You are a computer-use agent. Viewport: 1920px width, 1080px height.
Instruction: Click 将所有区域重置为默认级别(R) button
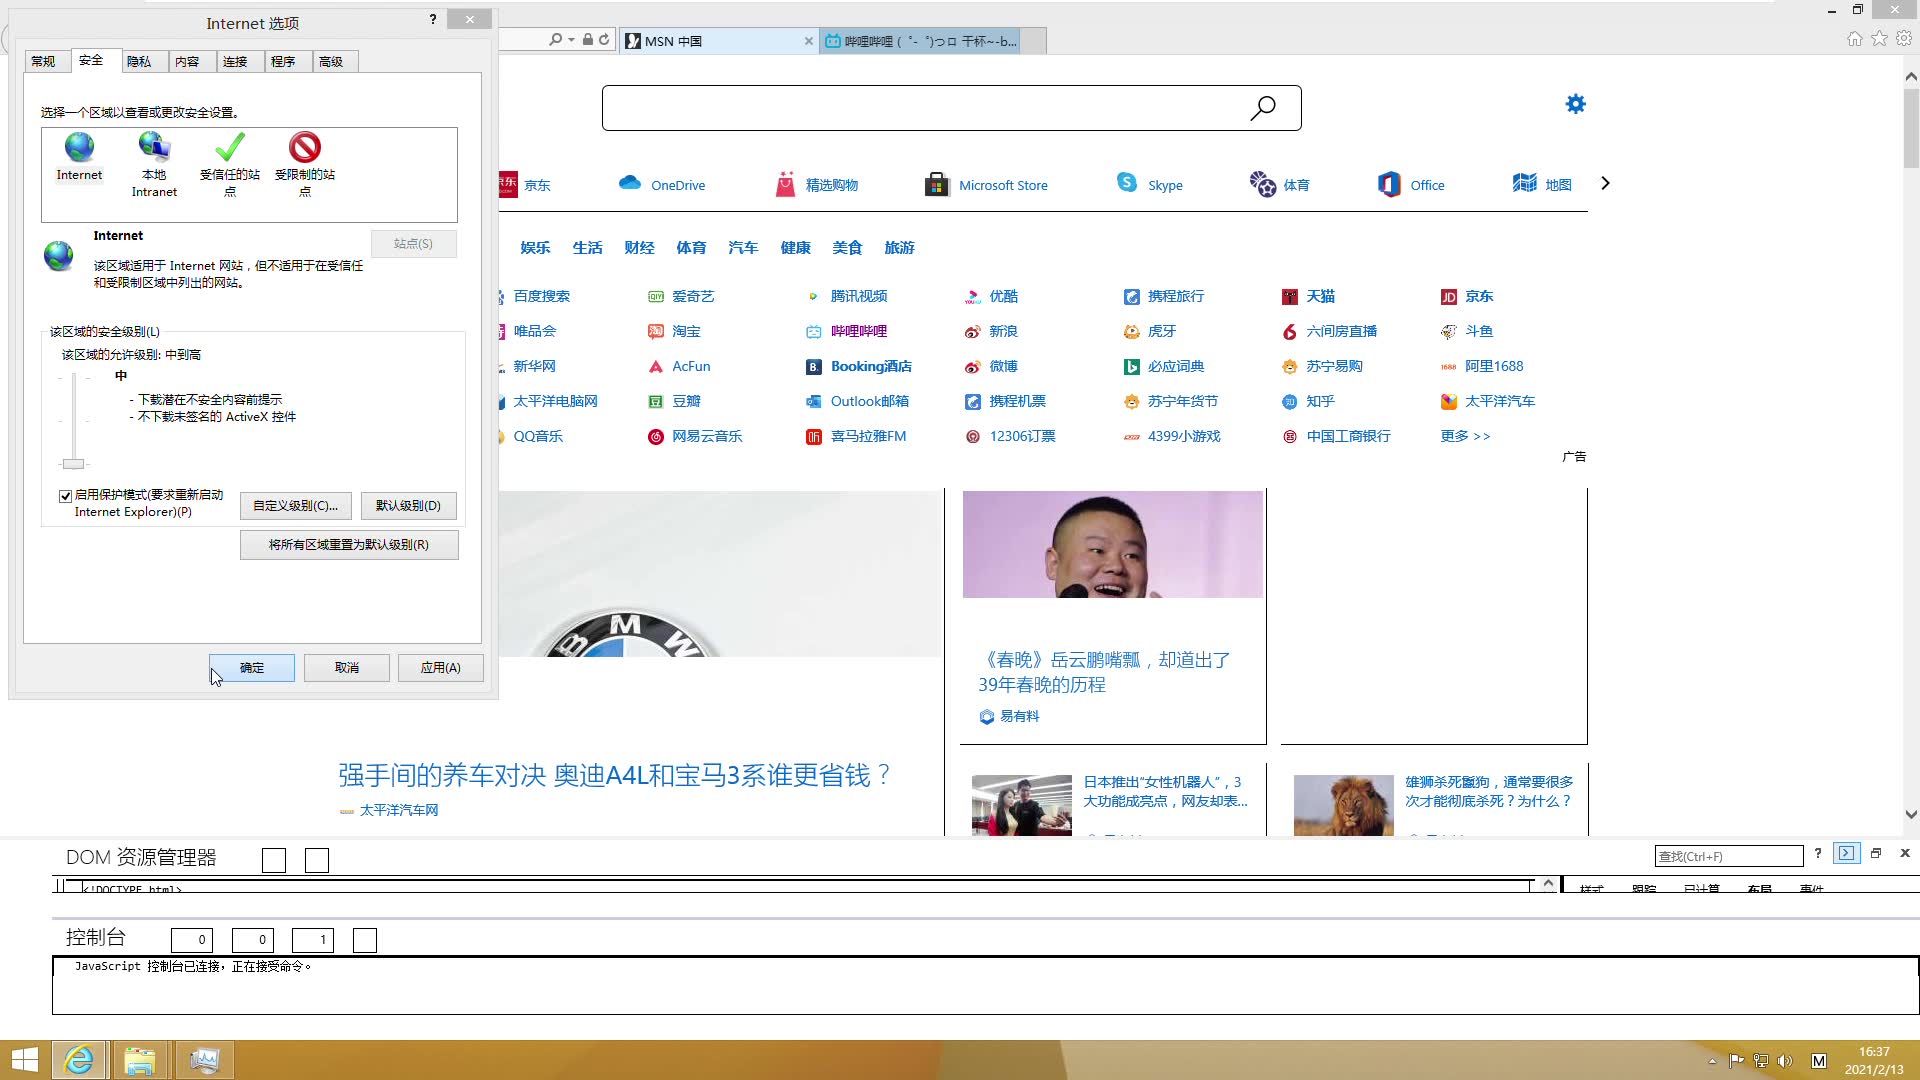349,545
